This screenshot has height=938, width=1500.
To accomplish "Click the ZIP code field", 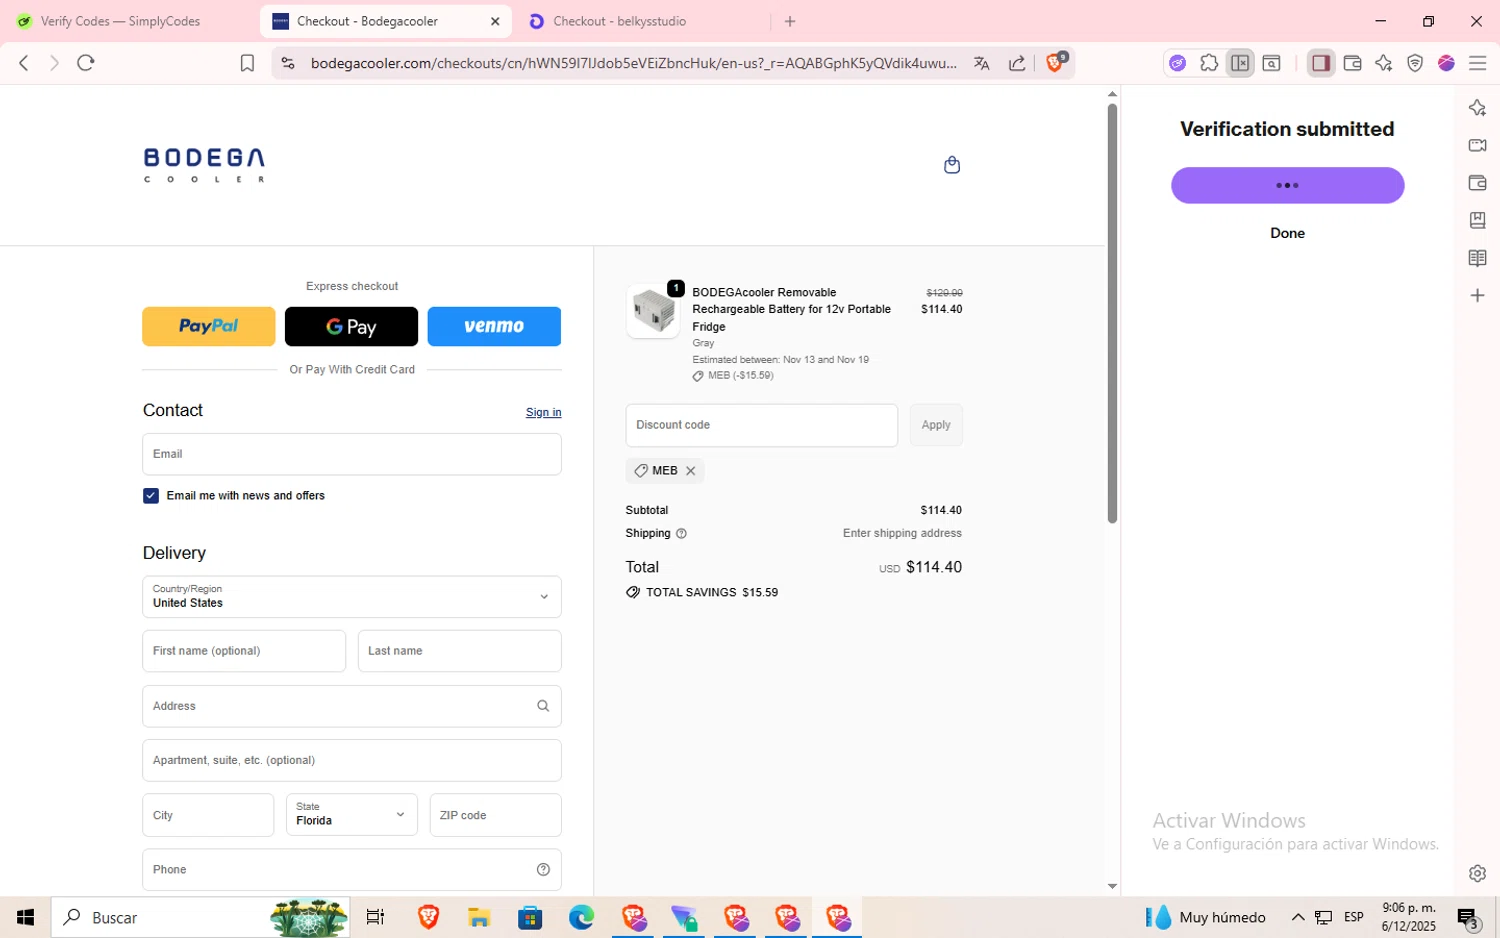I will click(495, 815).
